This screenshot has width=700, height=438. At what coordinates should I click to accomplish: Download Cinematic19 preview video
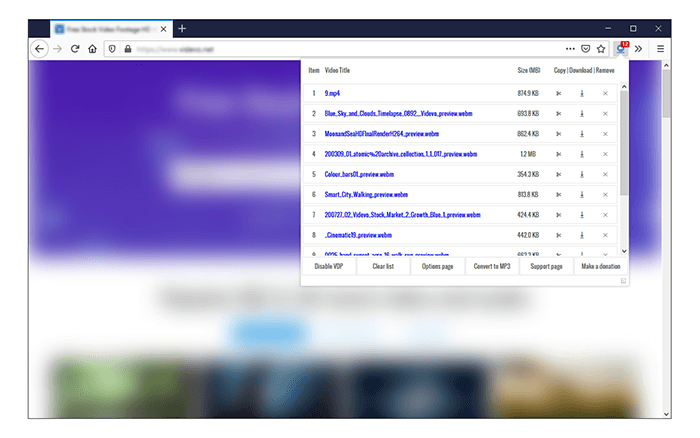(x=582, y=235)
